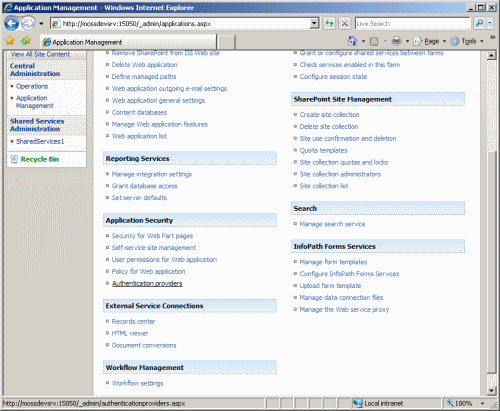Click the browser Back arrow button
This screenshot has width=500, height=411.
pyautogui.click(x=12, y=23)
